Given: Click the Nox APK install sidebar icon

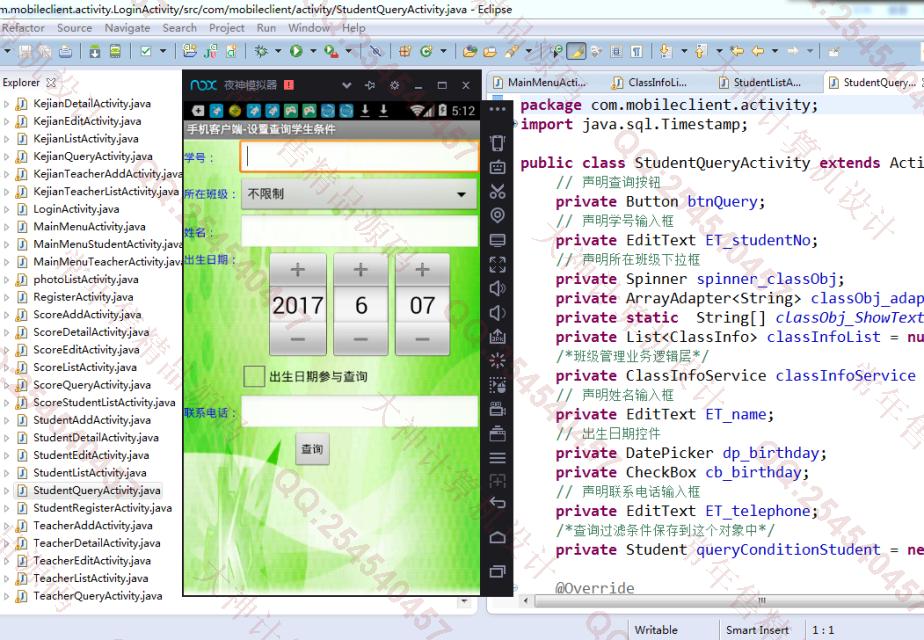Looking at the screenshot, I should tap(497, 337).
